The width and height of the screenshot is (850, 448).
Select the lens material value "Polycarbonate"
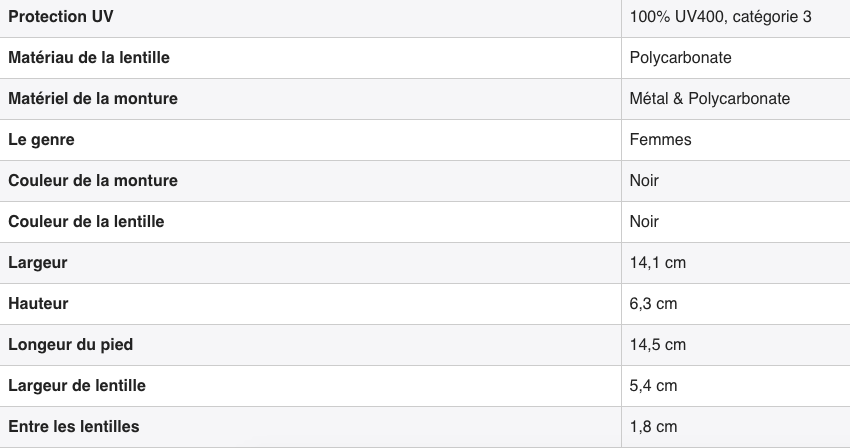(680, 58)
